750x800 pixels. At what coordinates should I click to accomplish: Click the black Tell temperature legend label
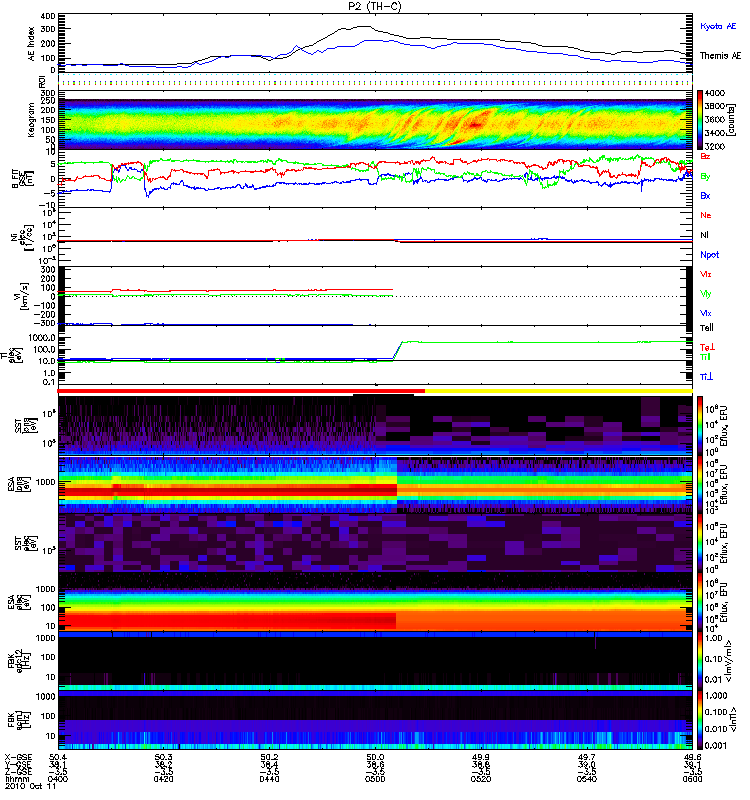[x=707, y=328]
